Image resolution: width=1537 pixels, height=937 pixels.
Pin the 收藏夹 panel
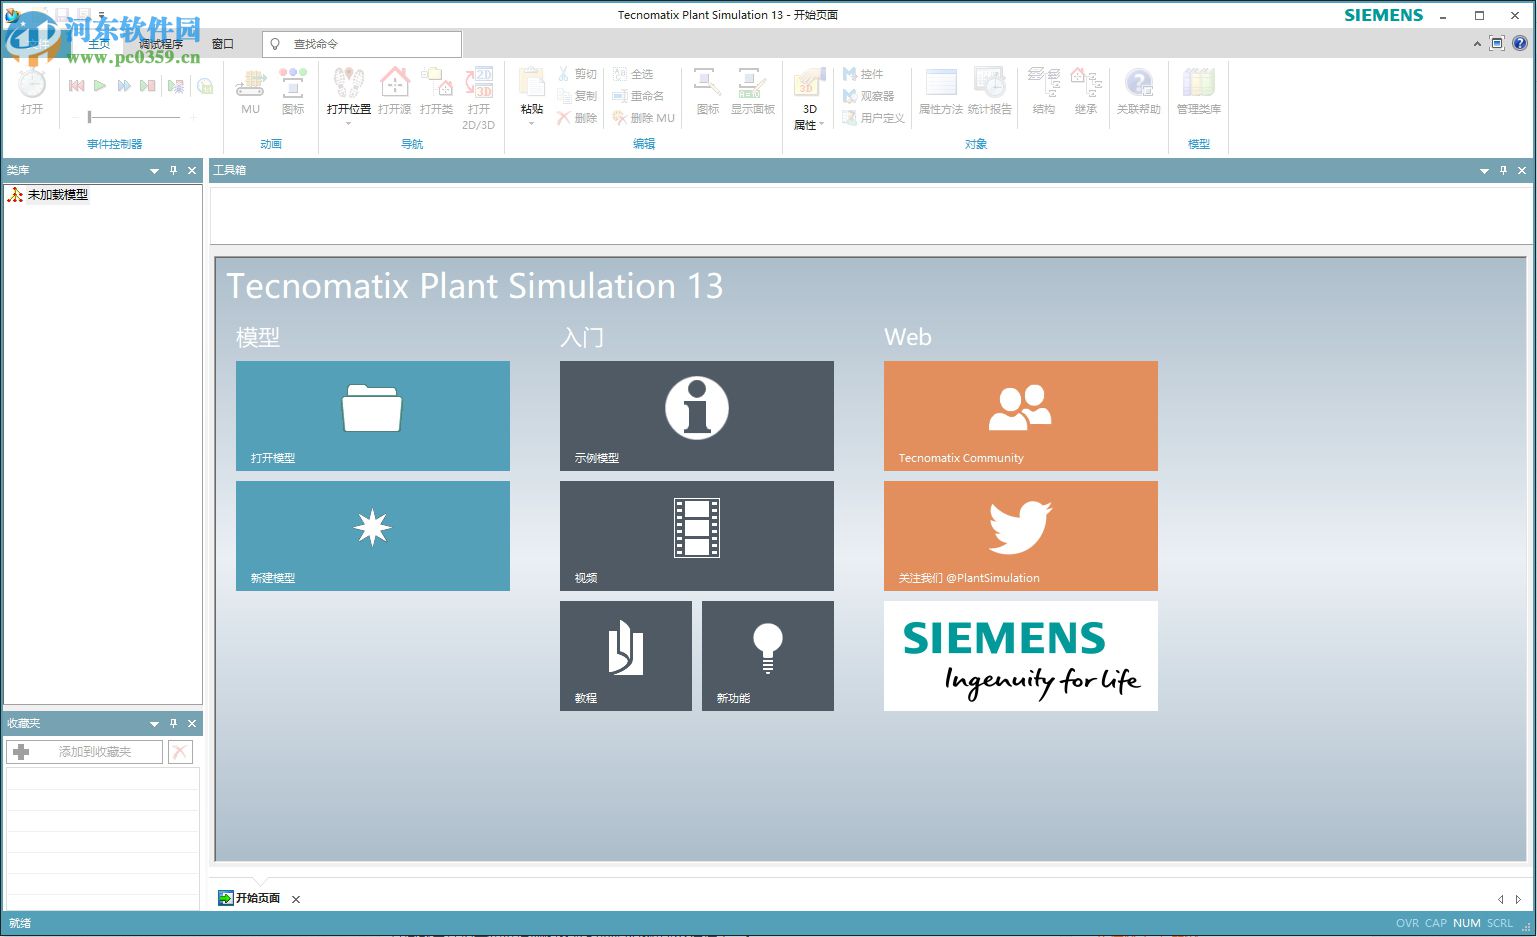173,724
